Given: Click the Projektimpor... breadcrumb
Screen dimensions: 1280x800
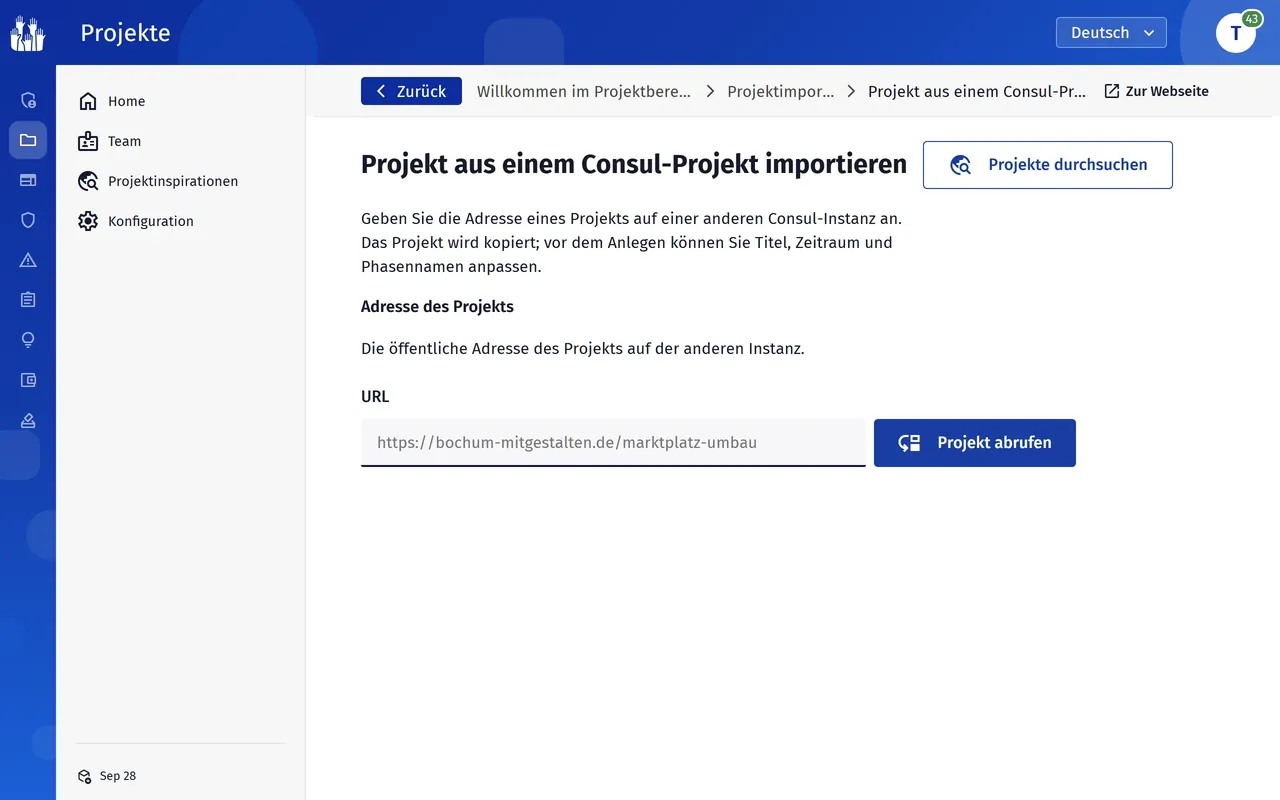Looking at the screenshot, I should coord(781,91).
